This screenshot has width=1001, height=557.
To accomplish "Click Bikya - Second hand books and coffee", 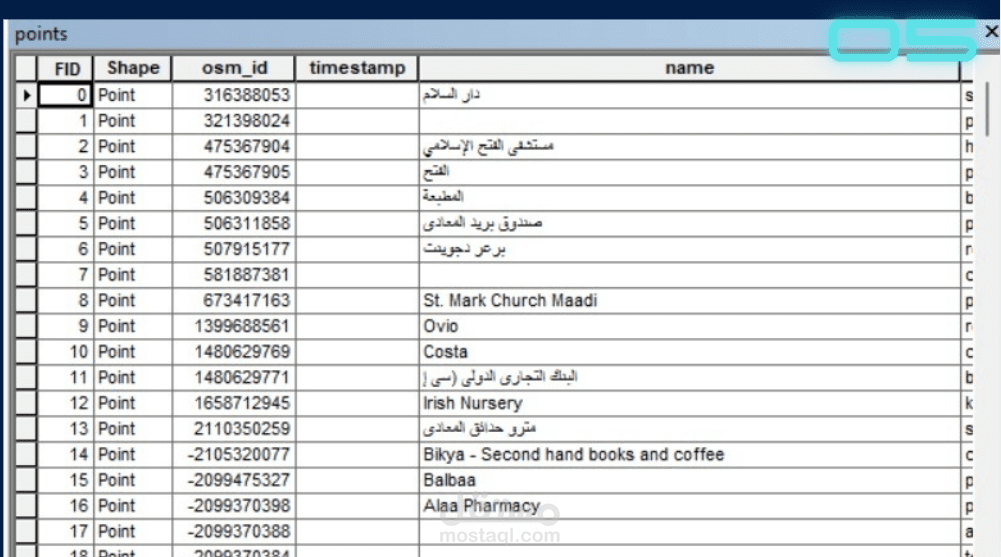I will coord(689,454).
